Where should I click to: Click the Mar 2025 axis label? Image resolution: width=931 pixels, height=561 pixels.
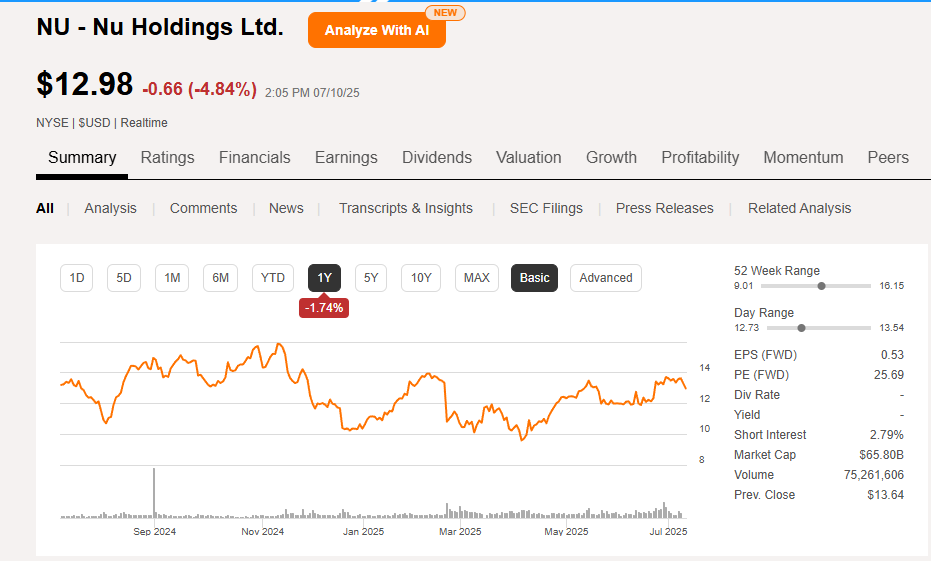click(460, 531)
